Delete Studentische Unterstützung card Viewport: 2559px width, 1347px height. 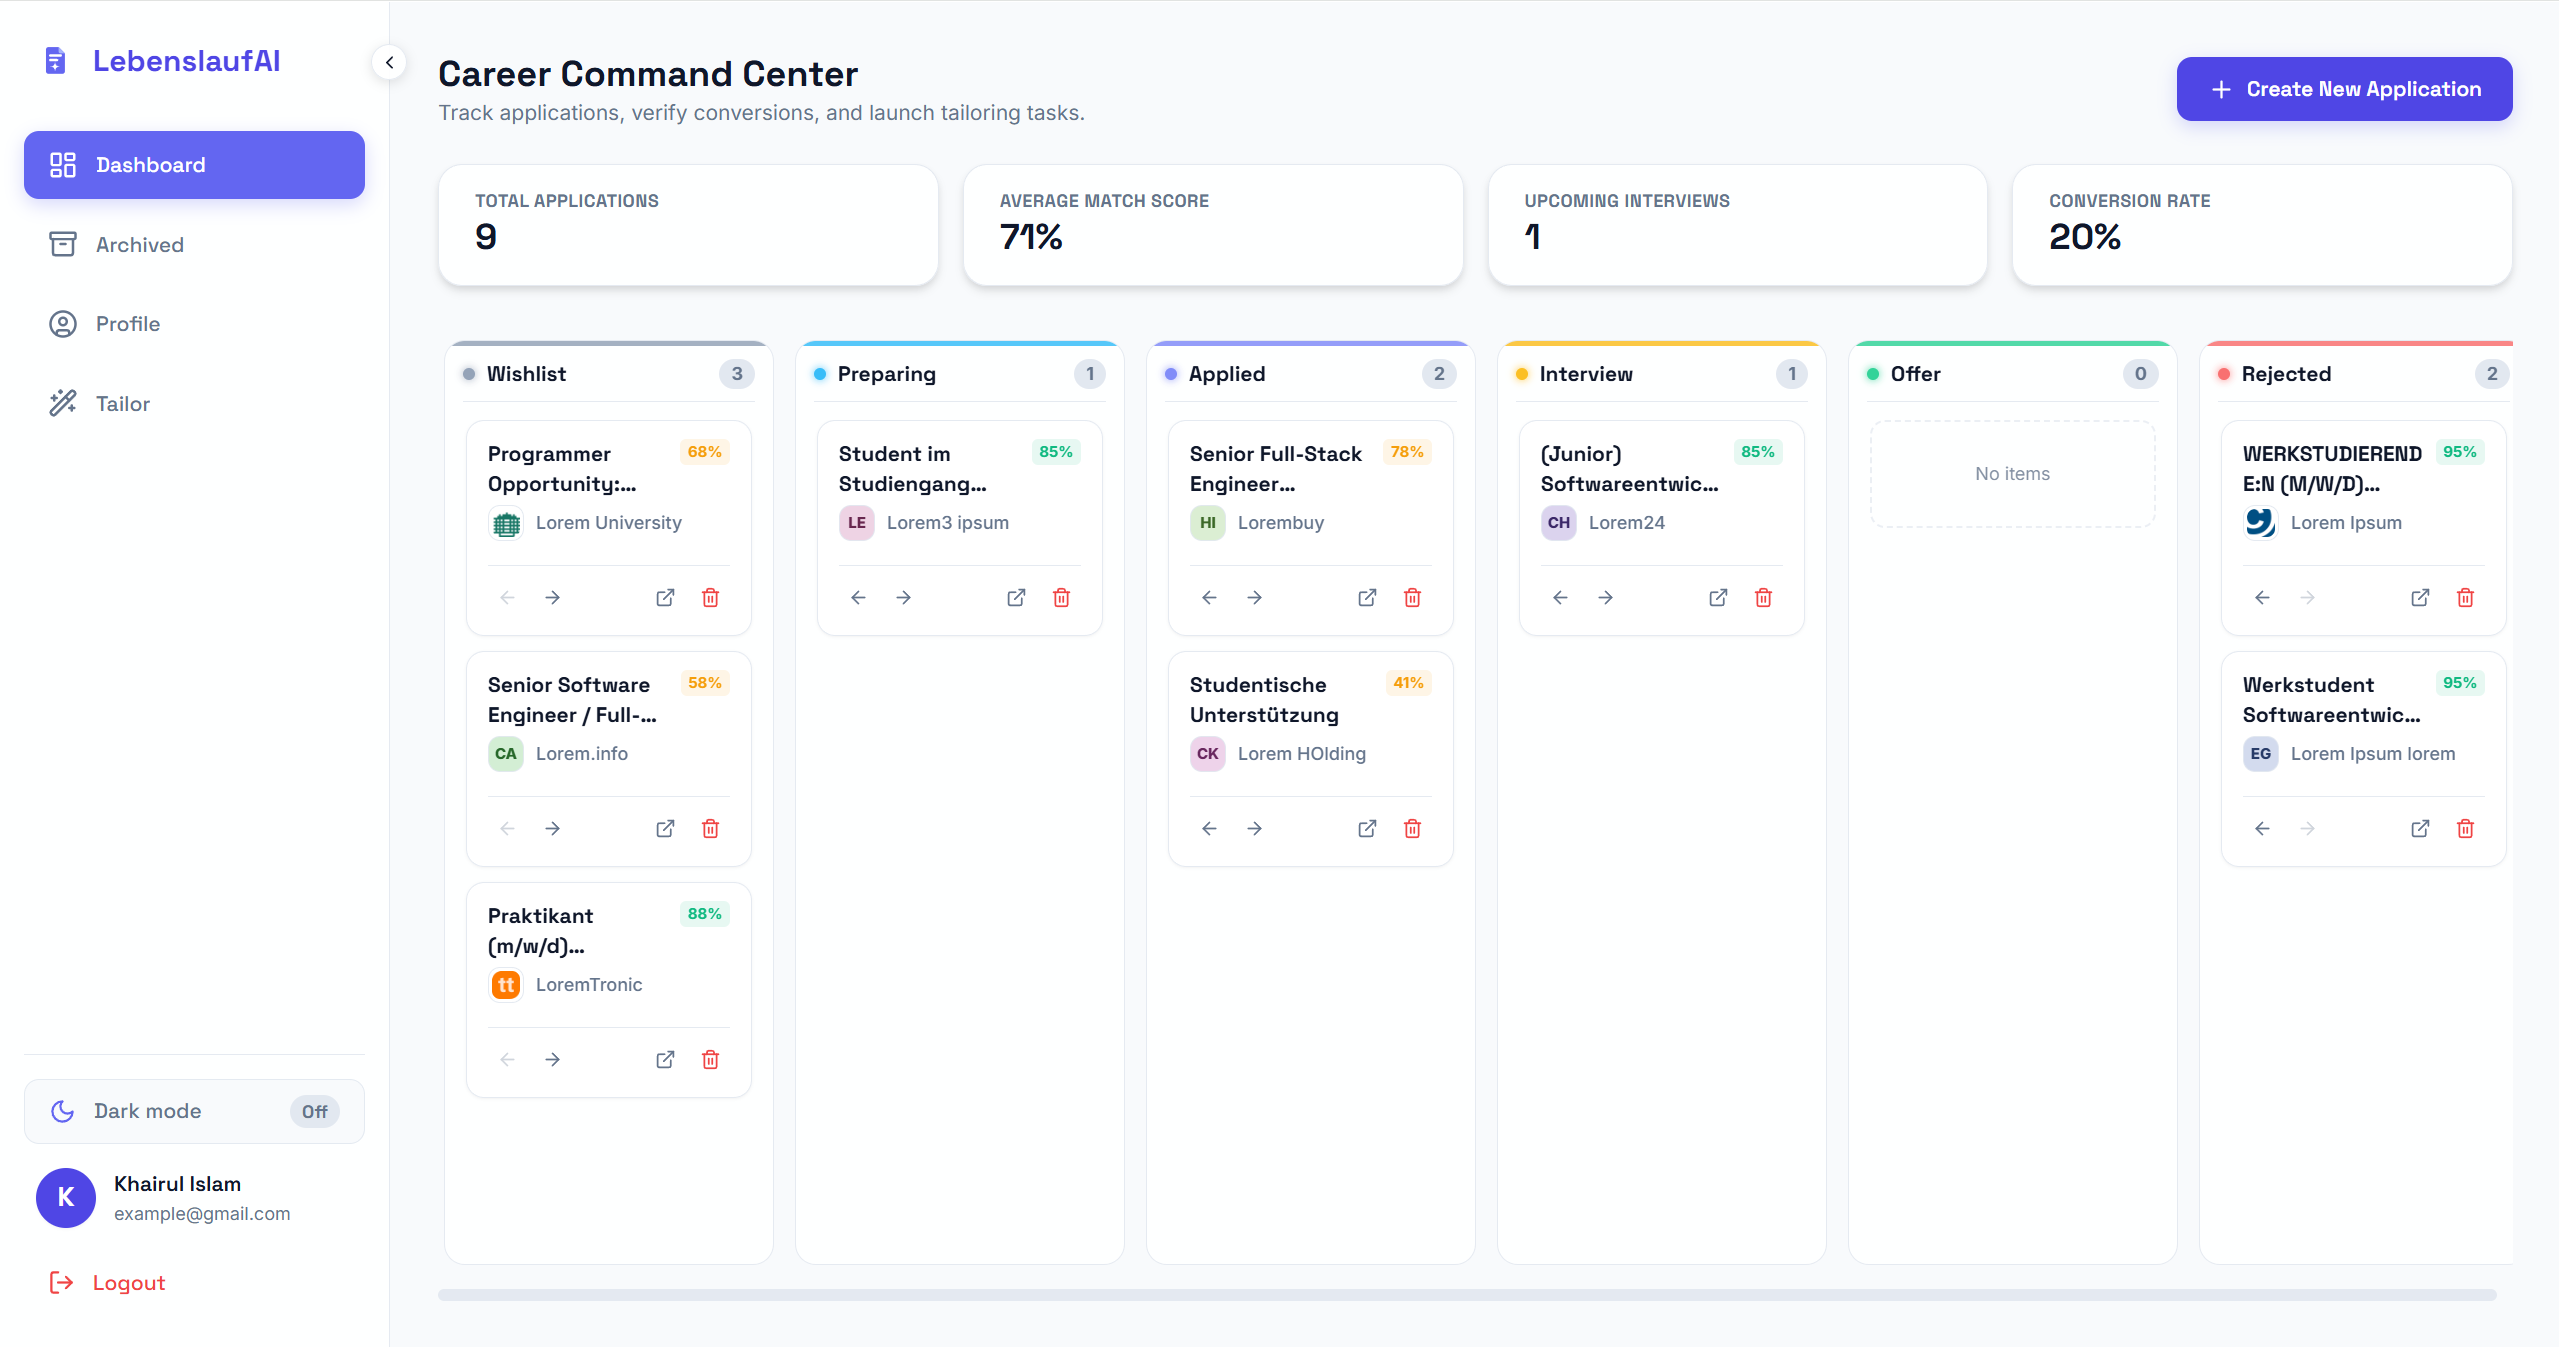click(x=1412, y=829)
